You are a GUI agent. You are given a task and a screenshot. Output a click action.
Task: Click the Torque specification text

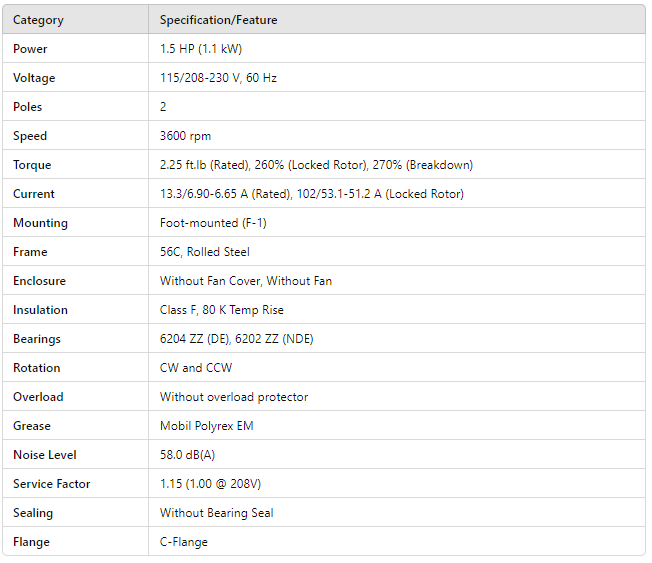[316, 165]
